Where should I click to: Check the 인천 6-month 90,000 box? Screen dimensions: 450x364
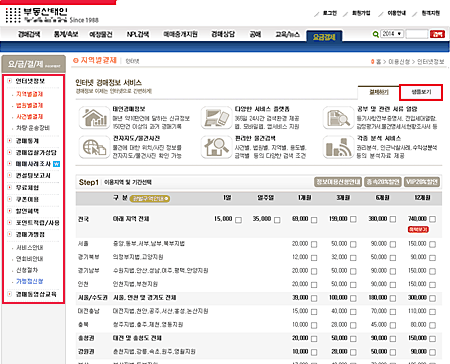click(393, 285)
